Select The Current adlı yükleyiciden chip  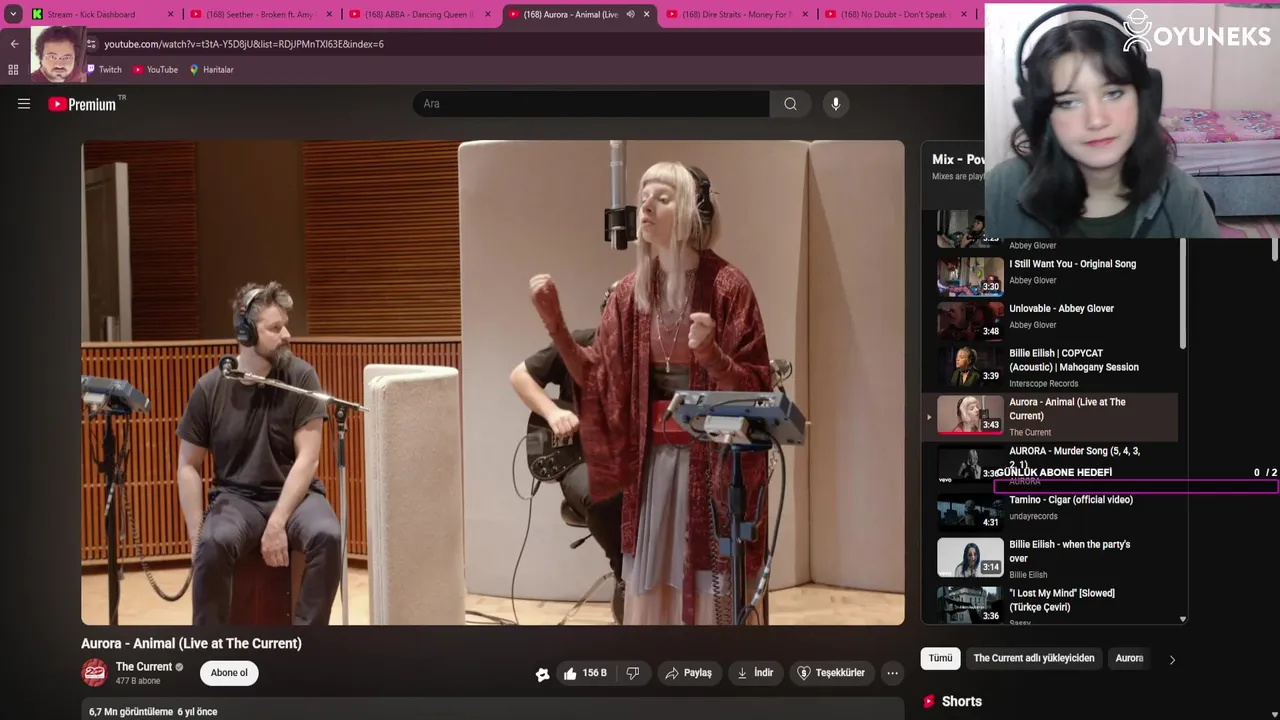pos(1034,658)
